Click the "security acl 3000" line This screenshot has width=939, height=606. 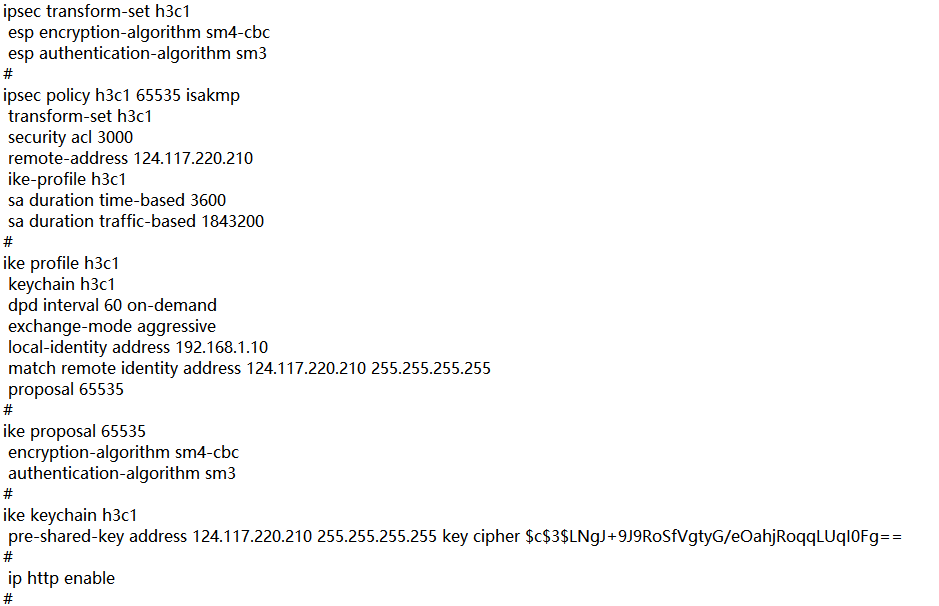70,137
